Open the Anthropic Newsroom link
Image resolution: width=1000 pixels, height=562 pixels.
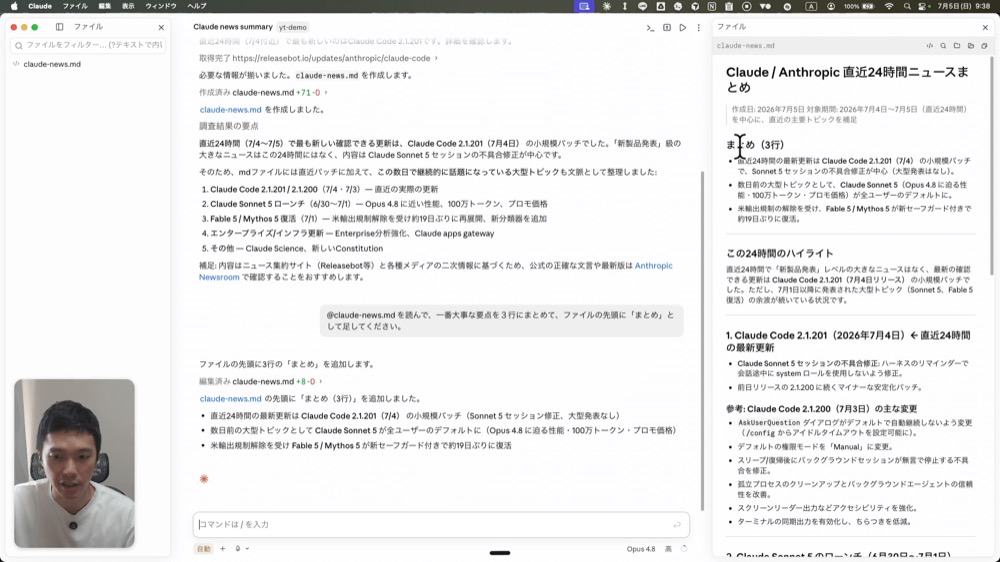tap(436, 271)
